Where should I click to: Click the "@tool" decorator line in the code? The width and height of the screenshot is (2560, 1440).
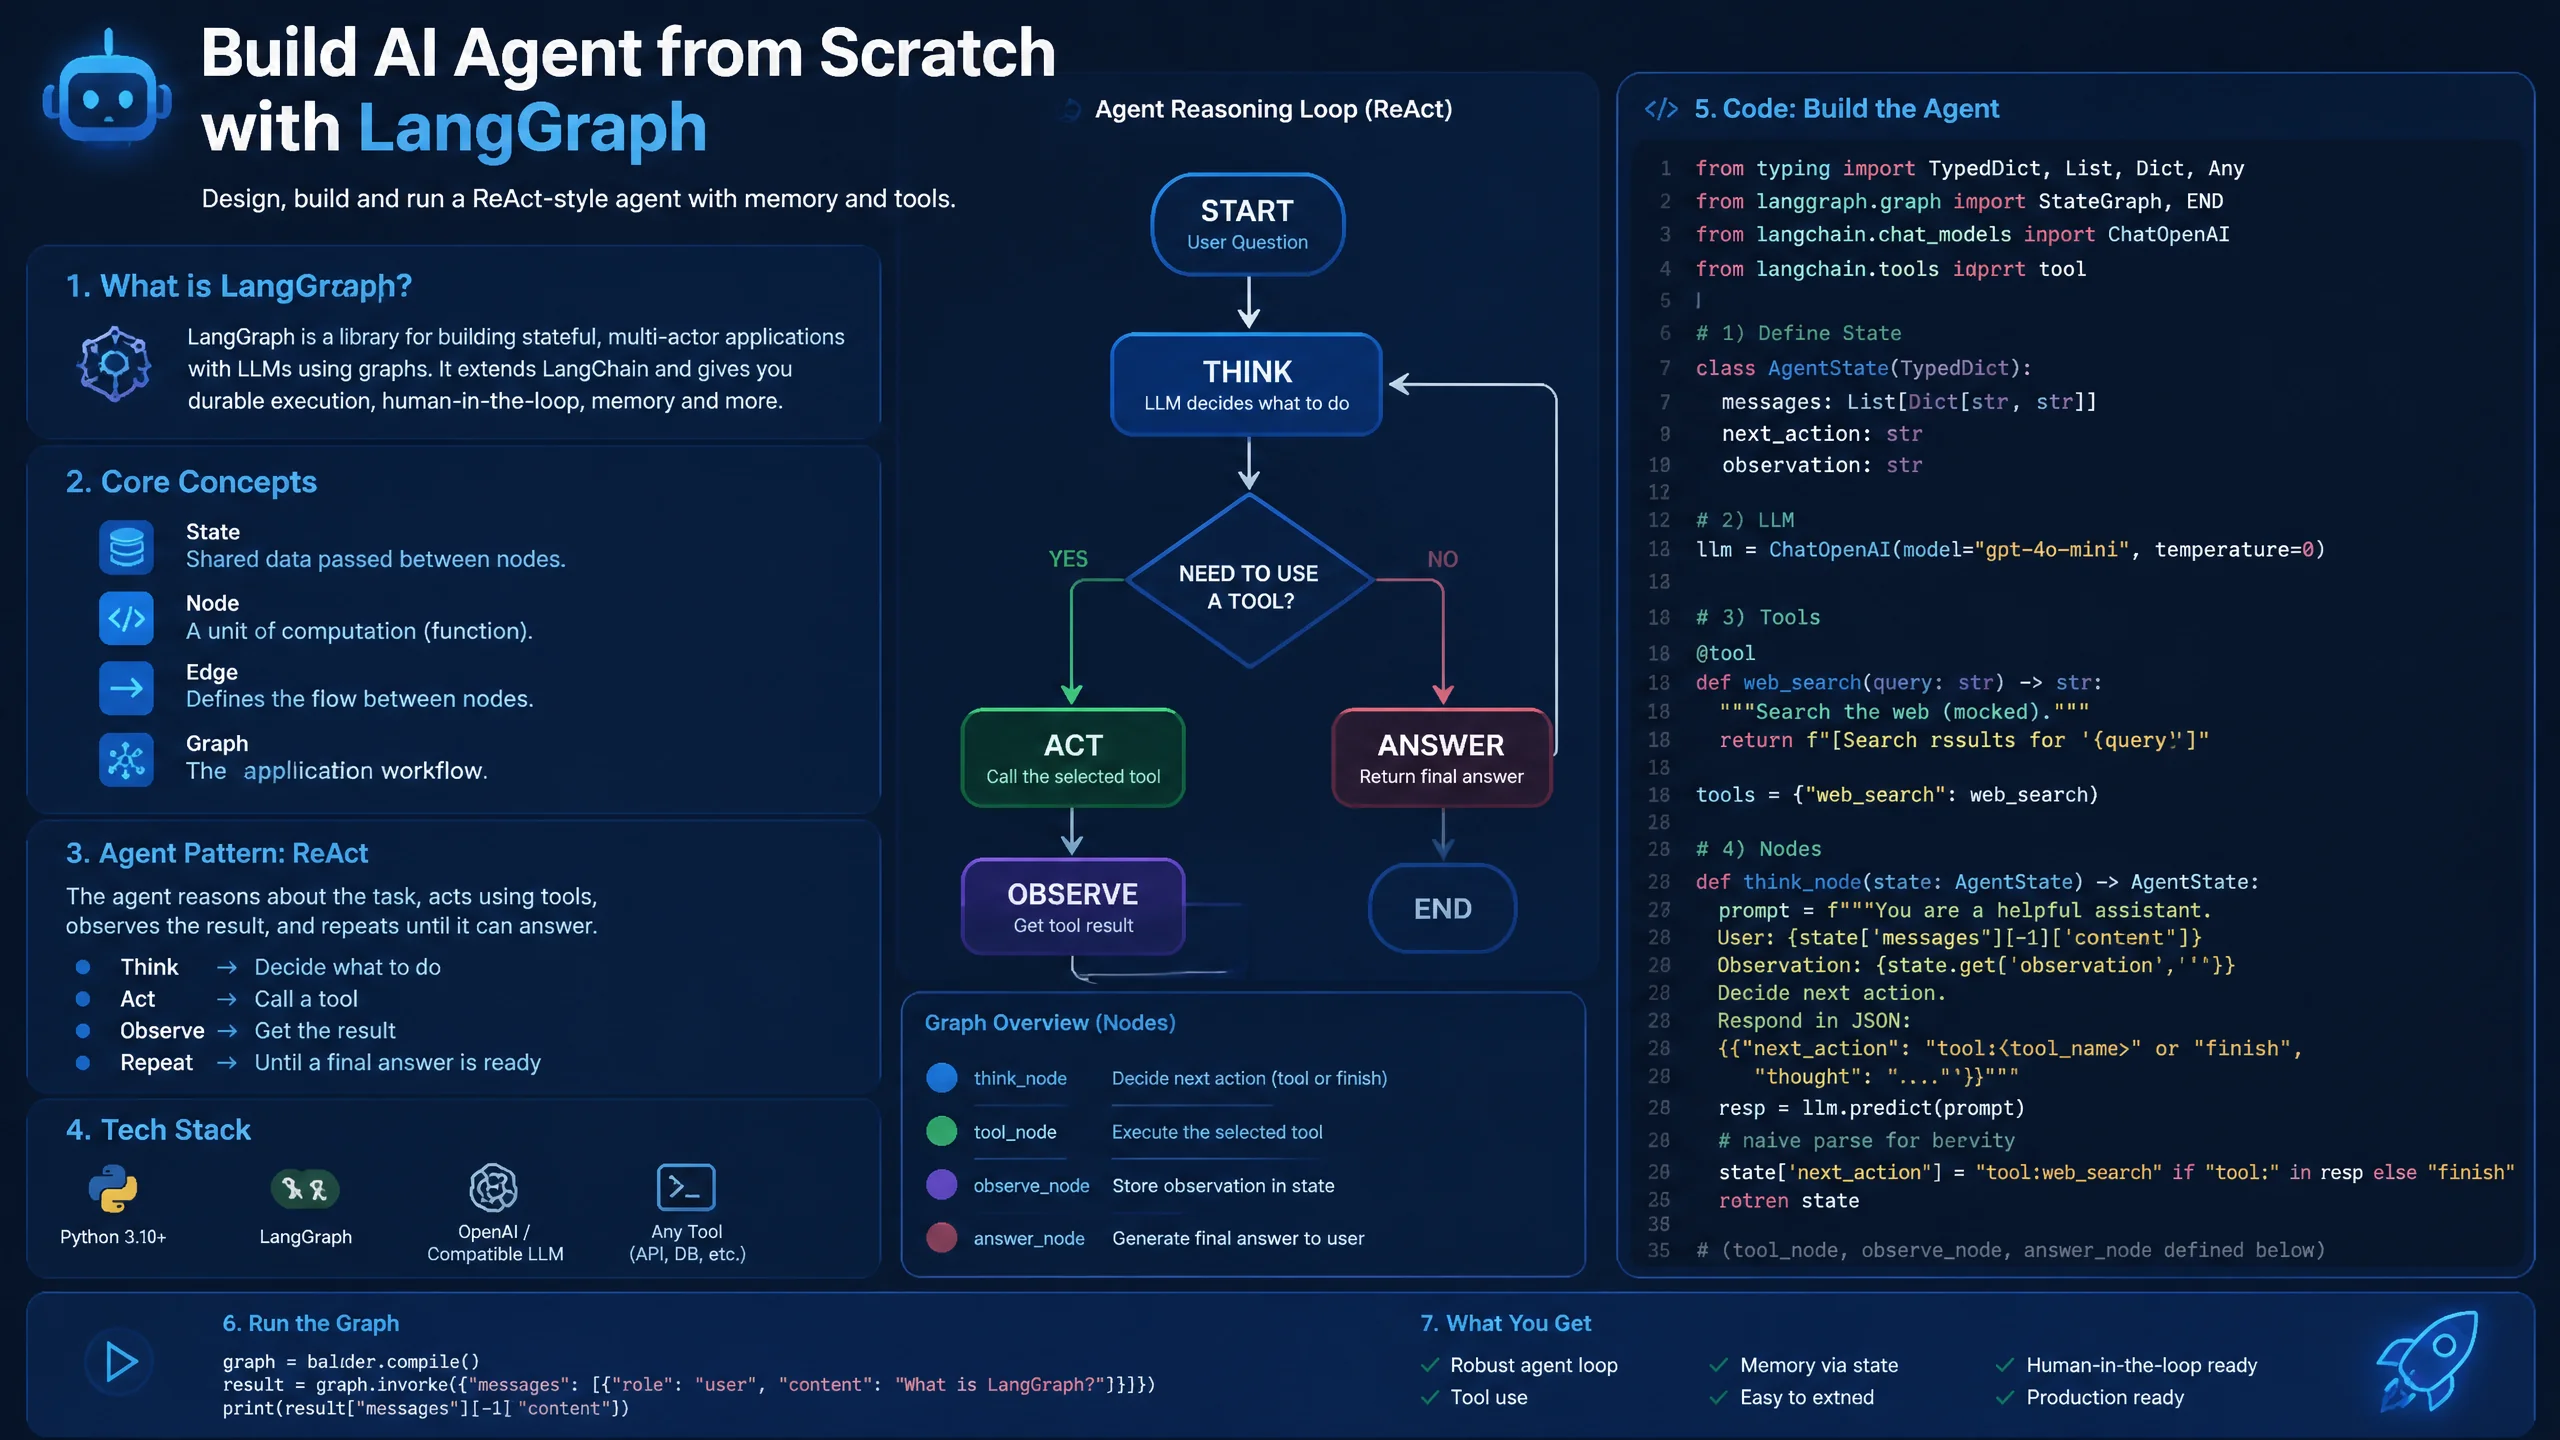1725,653
